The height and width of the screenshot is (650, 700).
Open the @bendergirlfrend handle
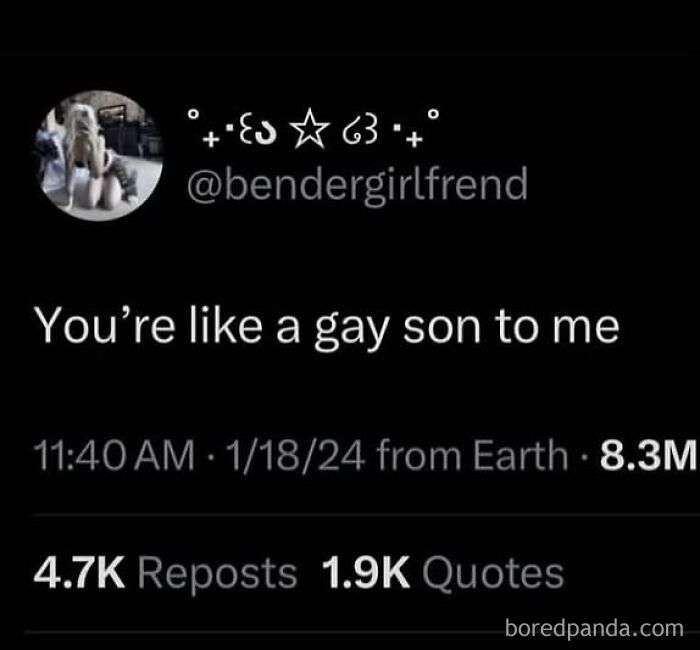pyautogui.click(x=358, y=185)
